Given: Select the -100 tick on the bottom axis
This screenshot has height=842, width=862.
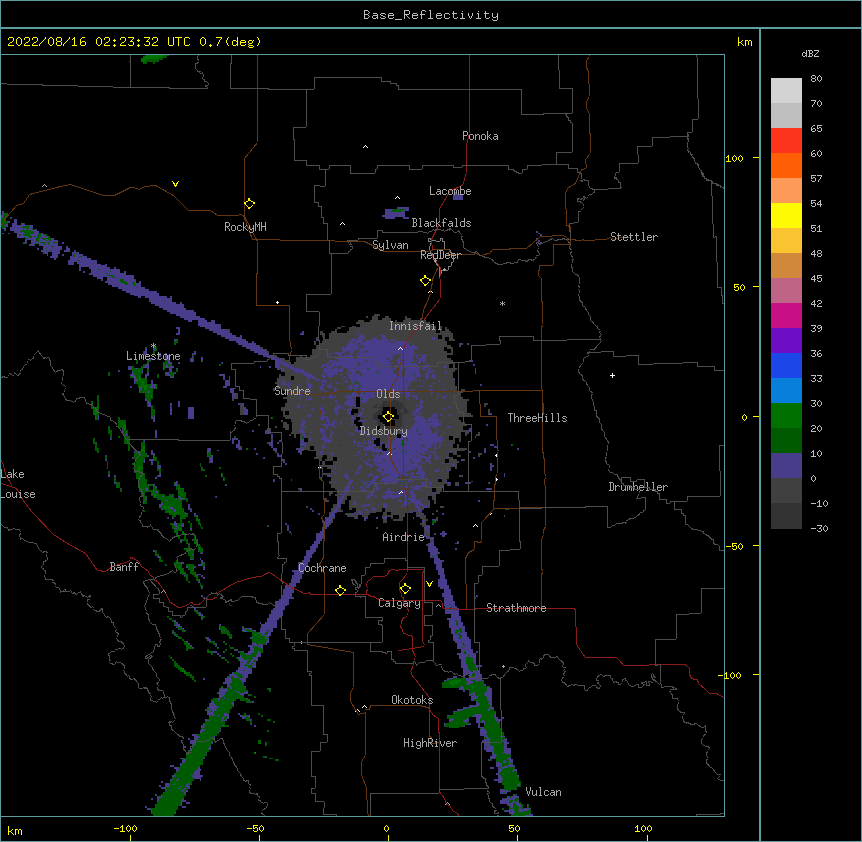Looking at the screenshot, I should (x=125, y=828).
